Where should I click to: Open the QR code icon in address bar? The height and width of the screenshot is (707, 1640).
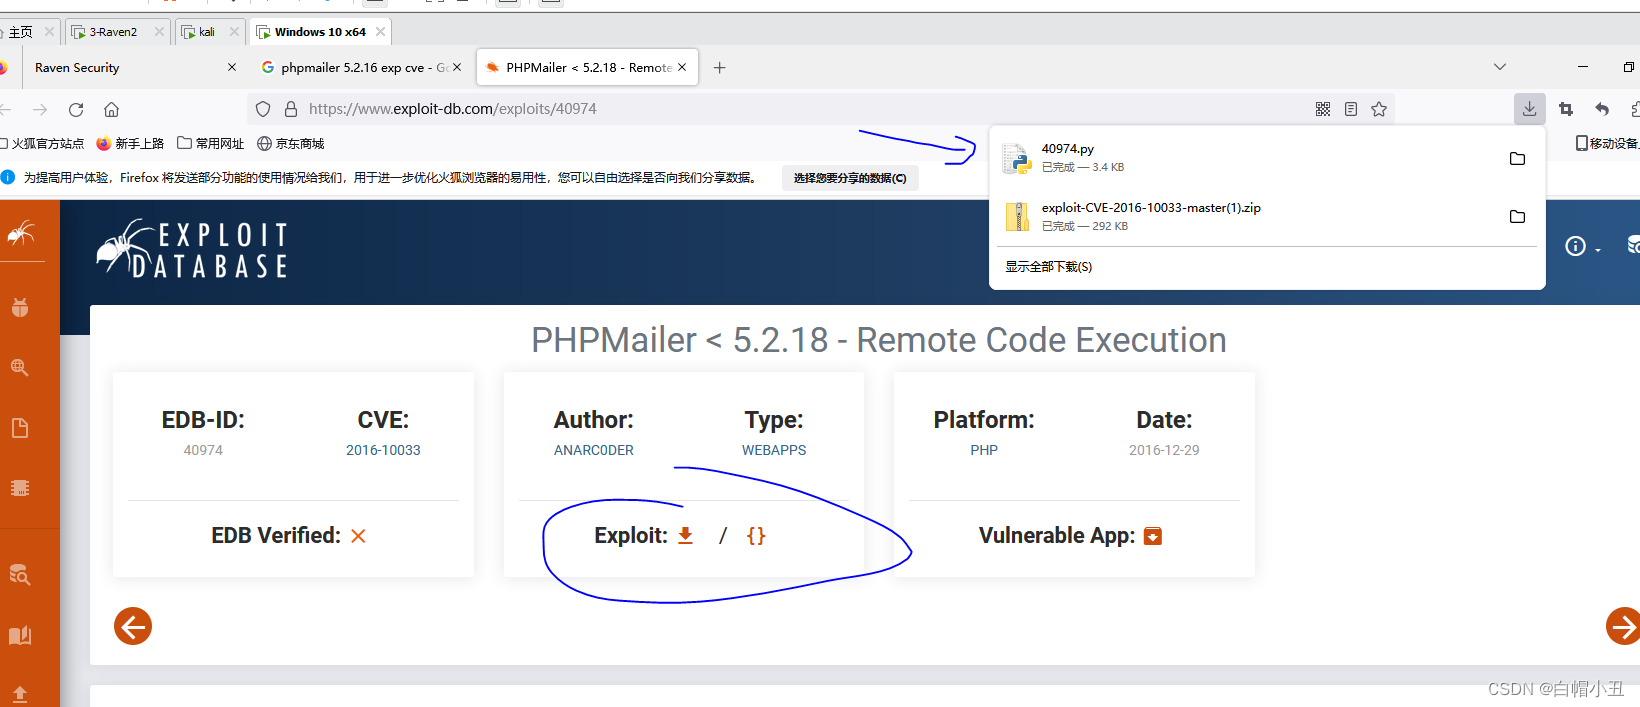coord(1323,109)
